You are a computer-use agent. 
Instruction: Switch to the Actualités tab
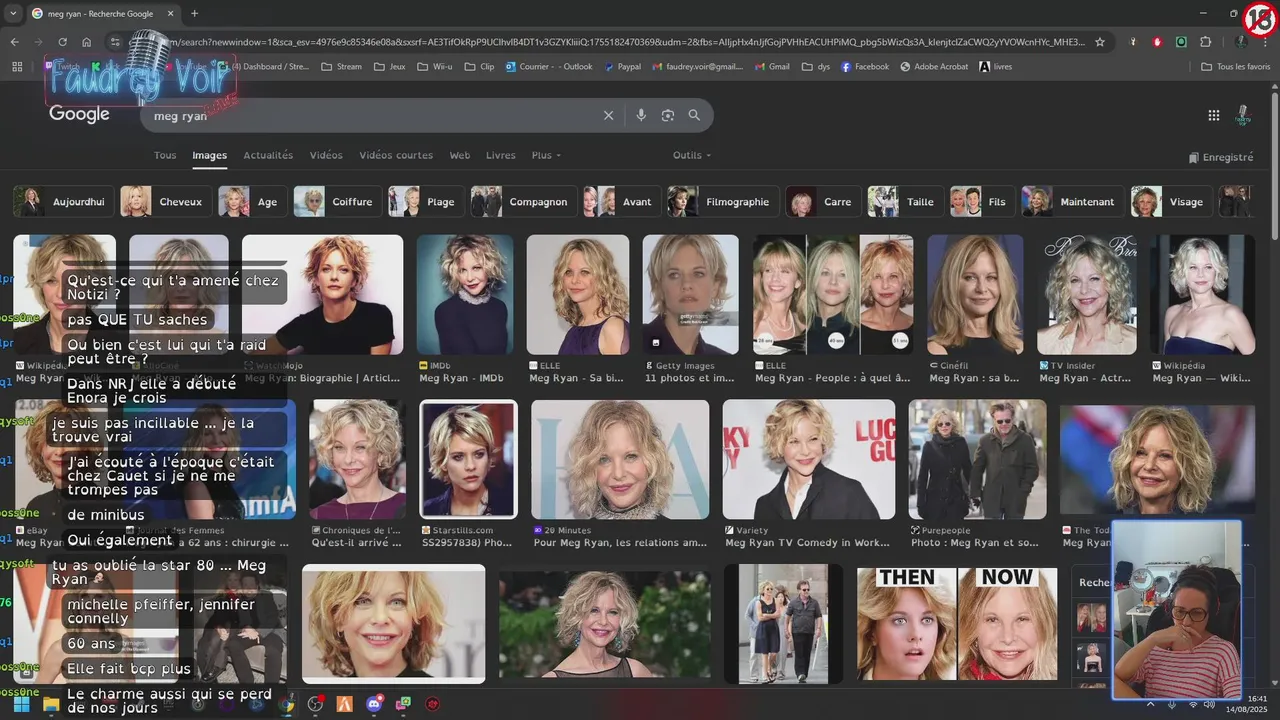(268, 155)
